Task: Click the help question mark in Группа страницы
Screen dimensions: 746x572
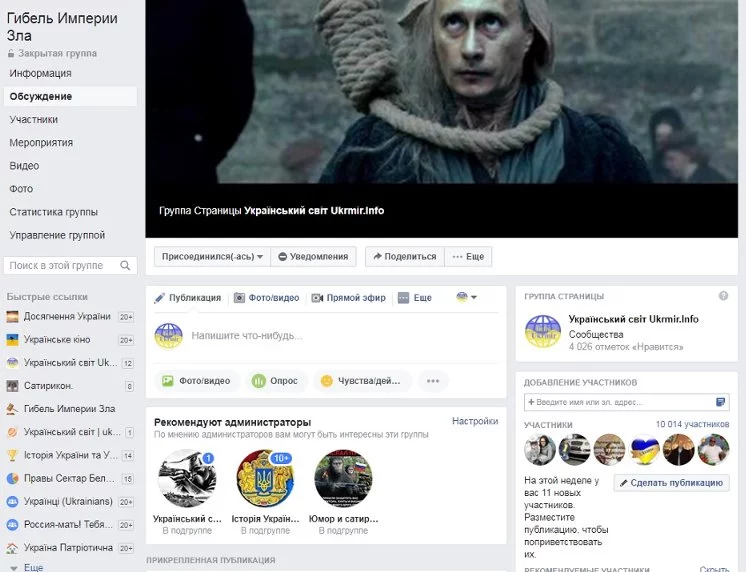Action: 724,296
